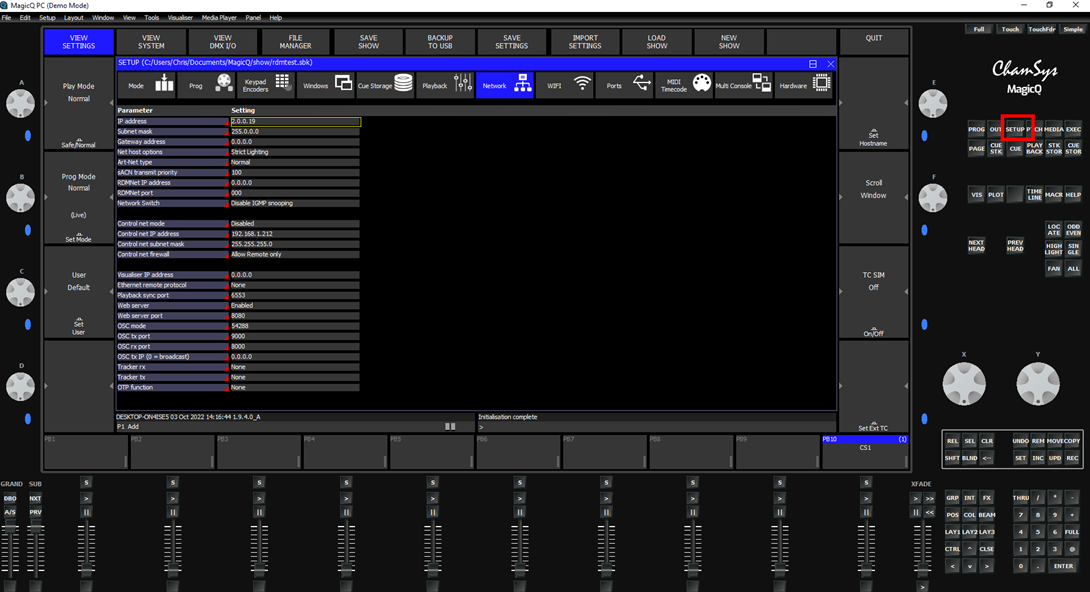This screenshot has height=592, width=1090.
Task: Click the IP address setting field
Action: (x=295, y=122)
